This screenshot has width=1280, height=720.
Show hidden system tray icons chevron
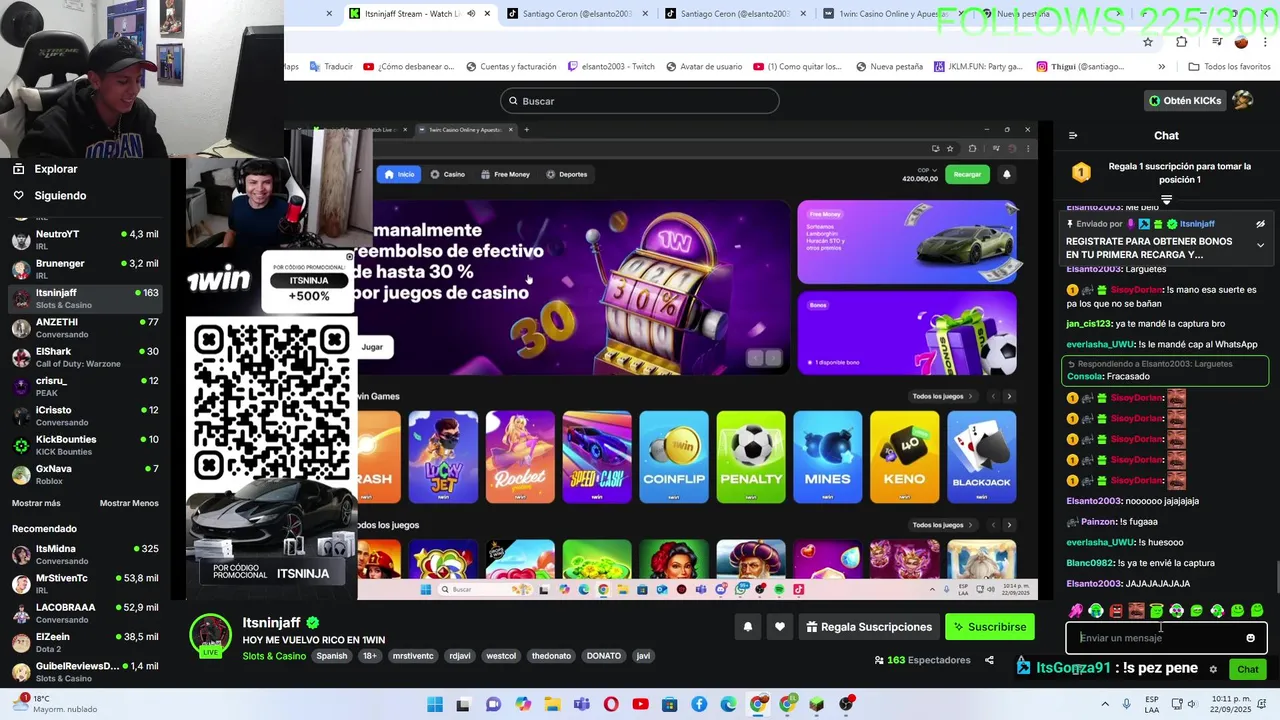coord(1105,704)
